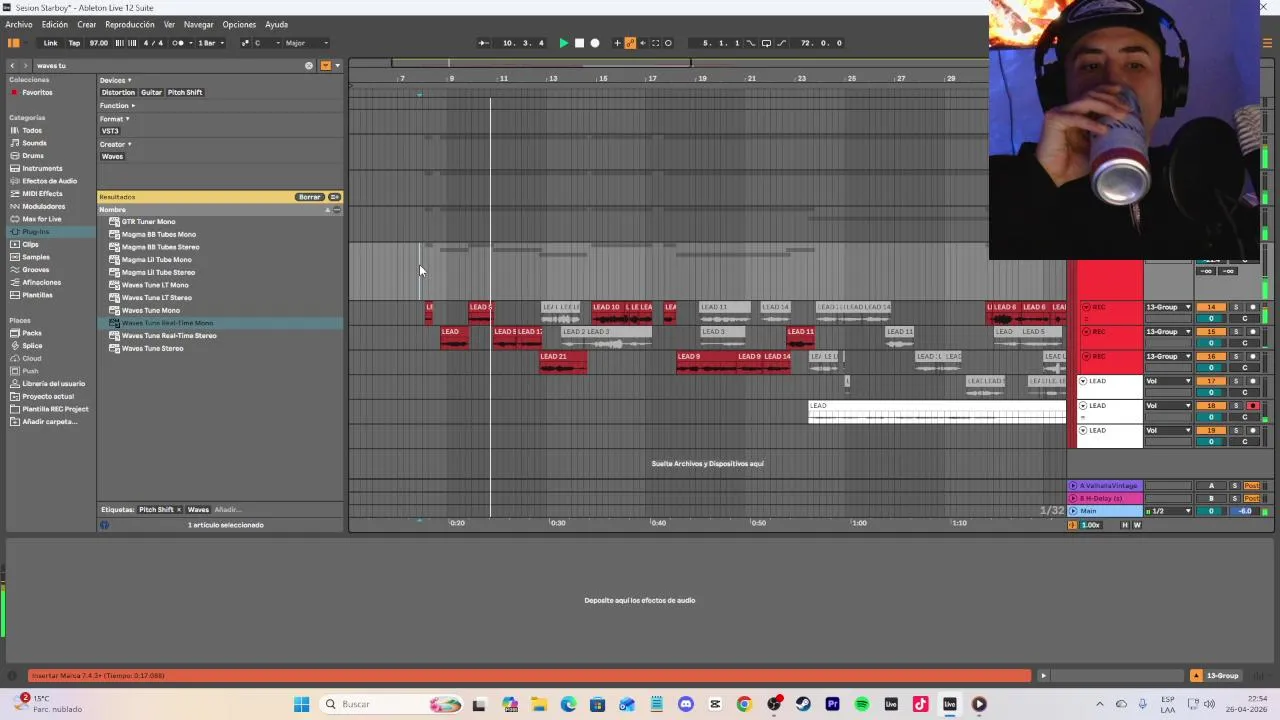This screenshot has height=720, width=1280.
Task: Open the Opciones menu
Action: tap(239, 24)
